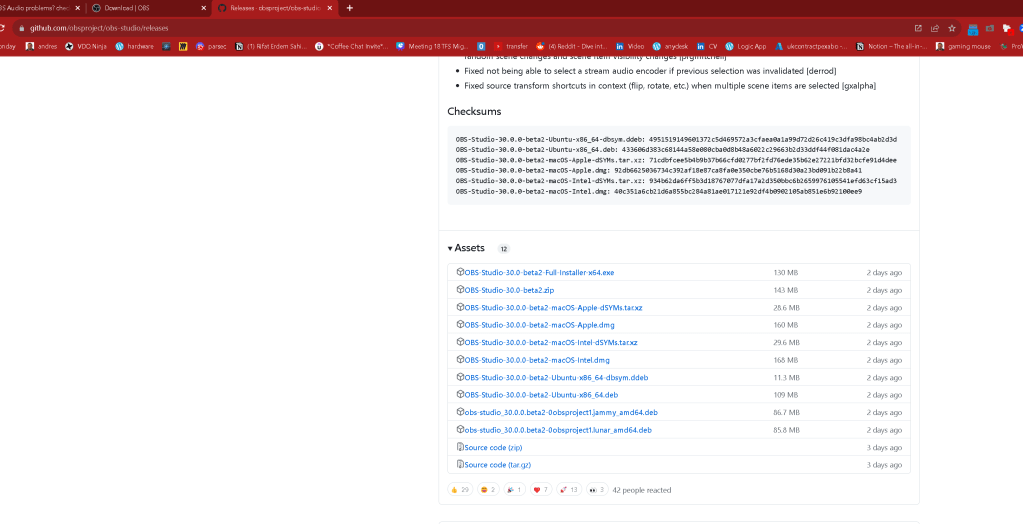1023x524 pixels.
Task: Add heart reaction showing 7
Action: point(541,489)
